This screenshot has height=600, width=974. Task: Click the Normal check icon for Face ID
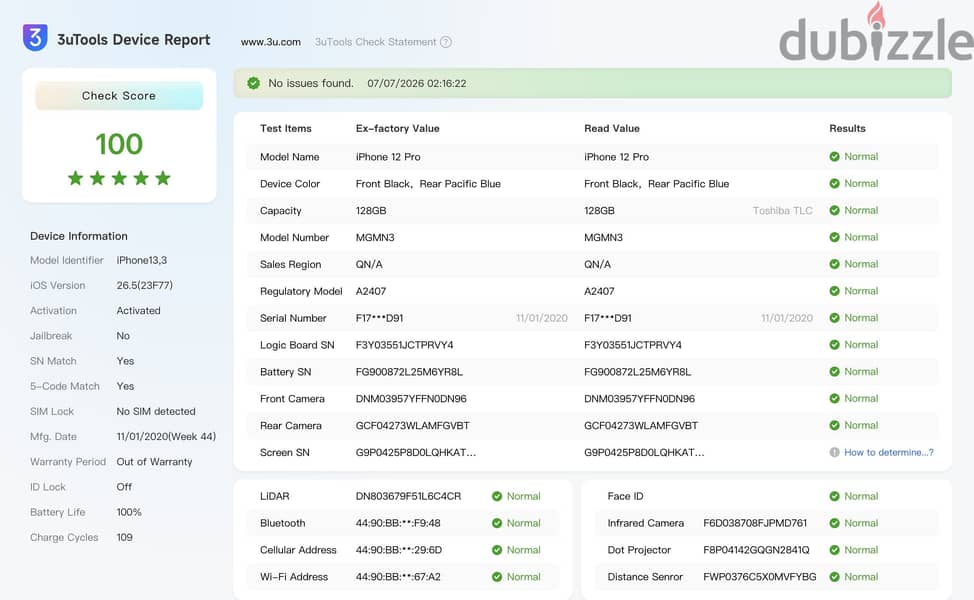click(x=834, y=496)
